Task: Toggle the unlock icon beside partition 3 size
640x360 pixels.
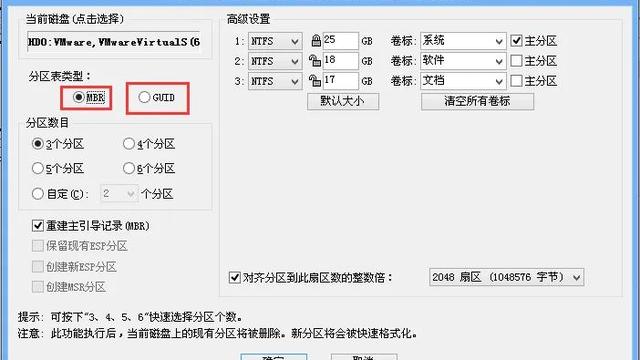Action: (315, 81)
